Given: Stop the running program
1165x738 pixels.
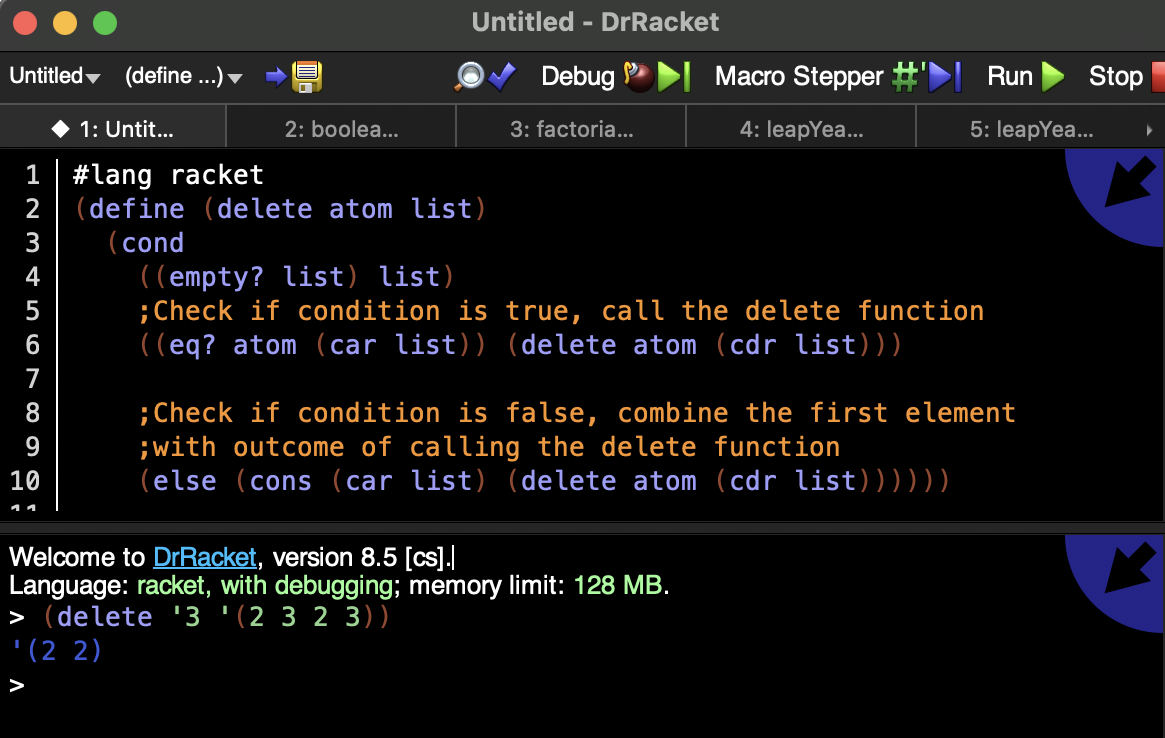Looking at the screenshot, I should 1126,77.
